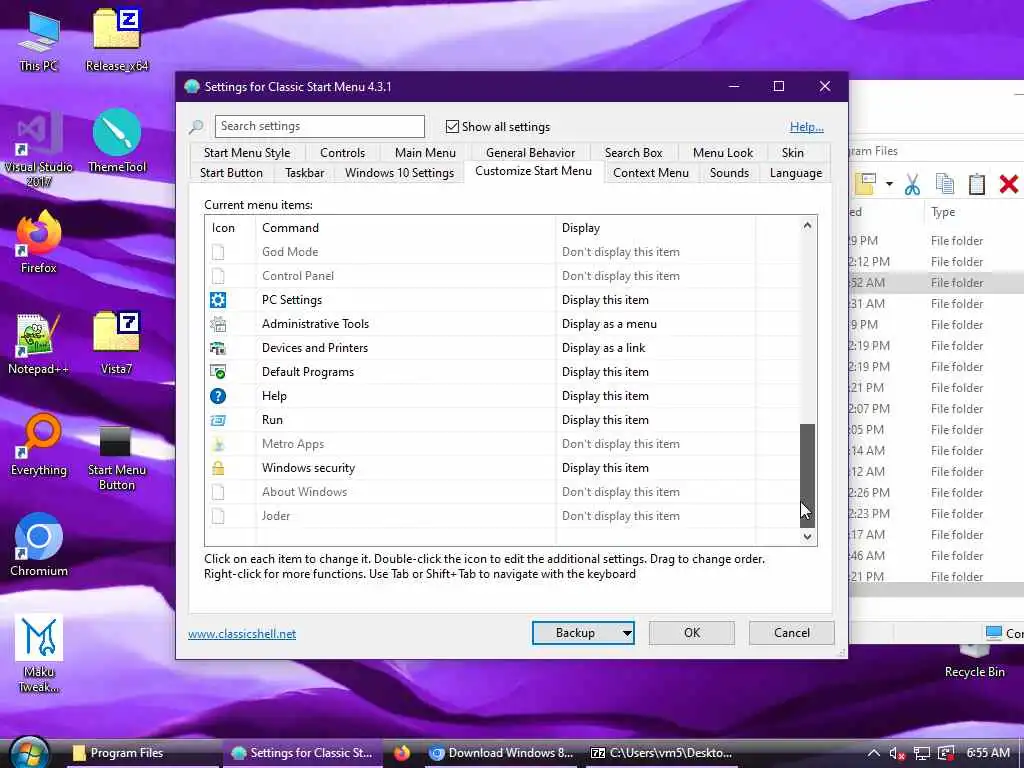Click the red Delete X in Explorer window
This screenshot has width=1024, height=768.
tap(1008, 184)
